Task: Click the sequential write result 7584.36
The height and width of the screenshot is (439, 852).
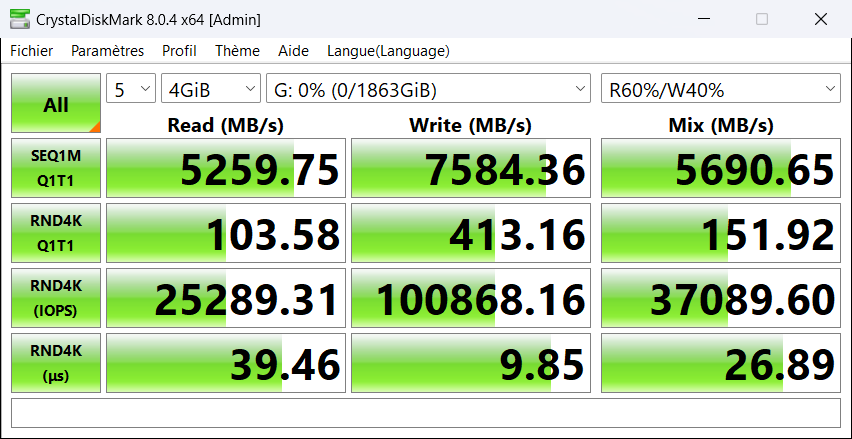Action: click(x=471, y=169)
